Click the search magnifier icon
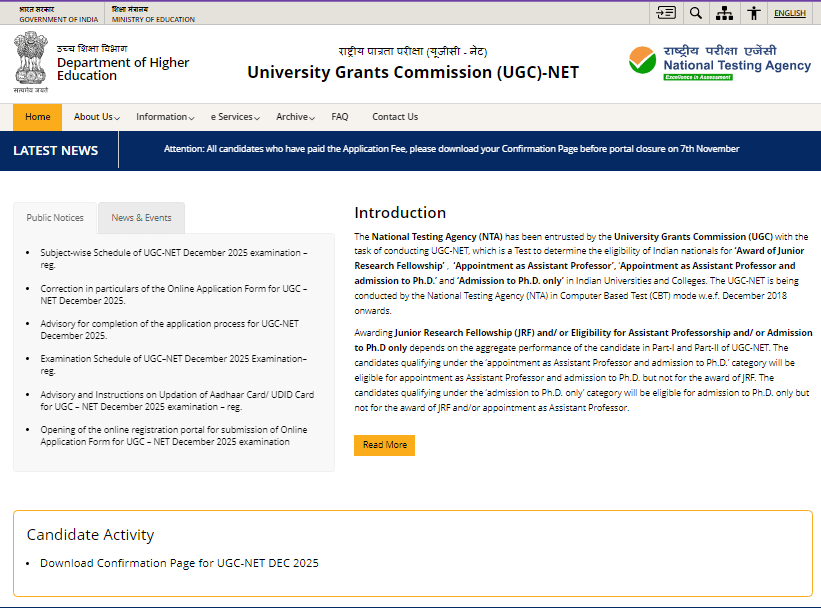The image size is (821, 608). click(x=696, y=12)
